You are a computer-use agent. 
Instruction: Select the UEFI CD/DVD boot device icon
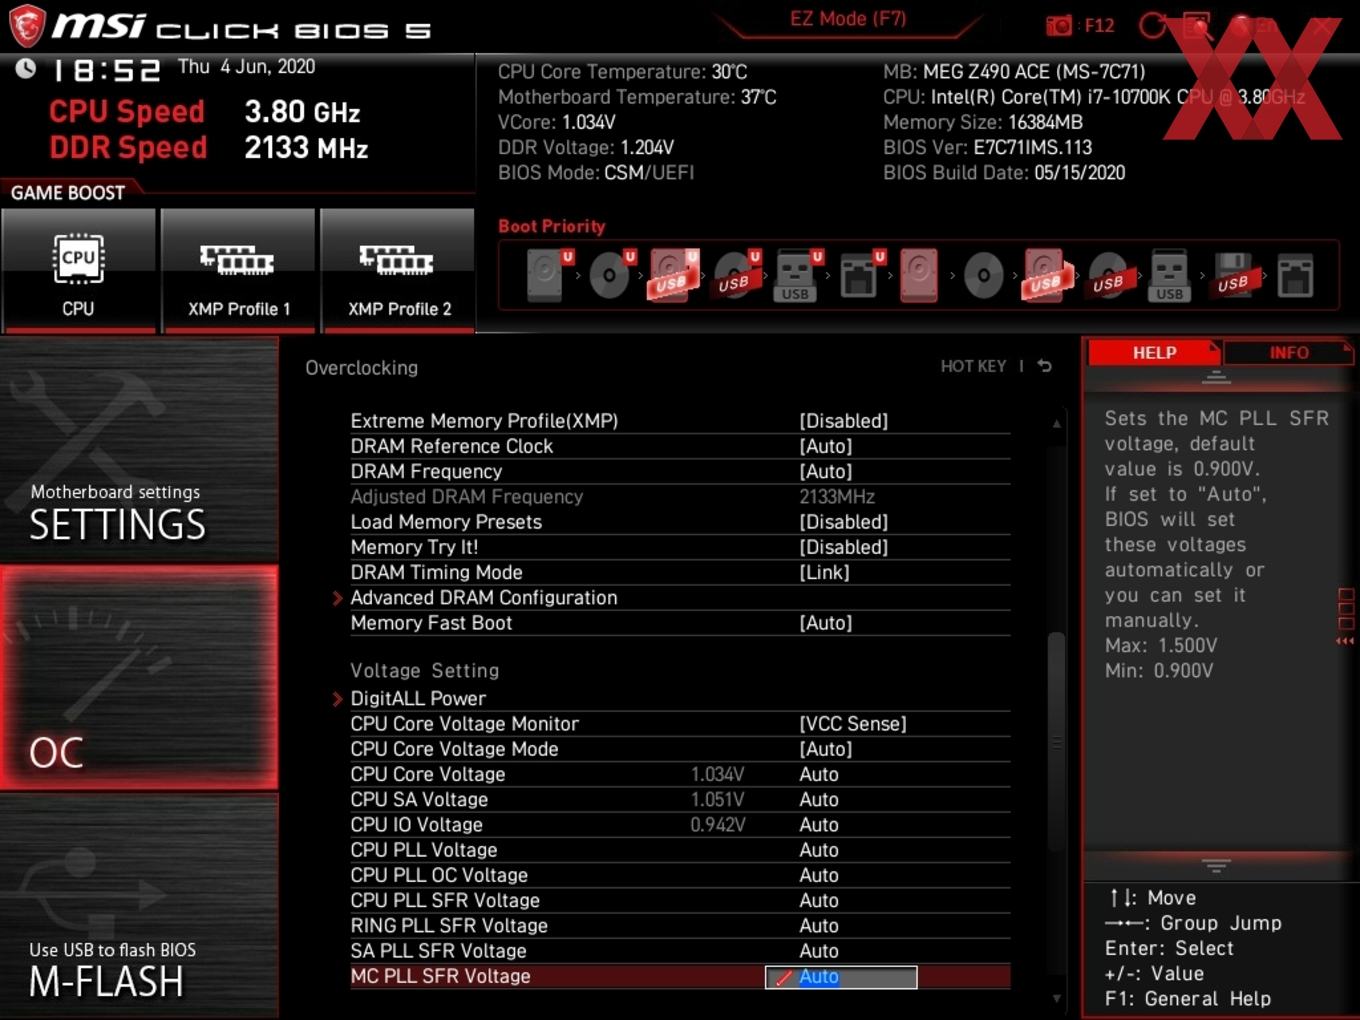pyautogui.click(x=609, y=275)
